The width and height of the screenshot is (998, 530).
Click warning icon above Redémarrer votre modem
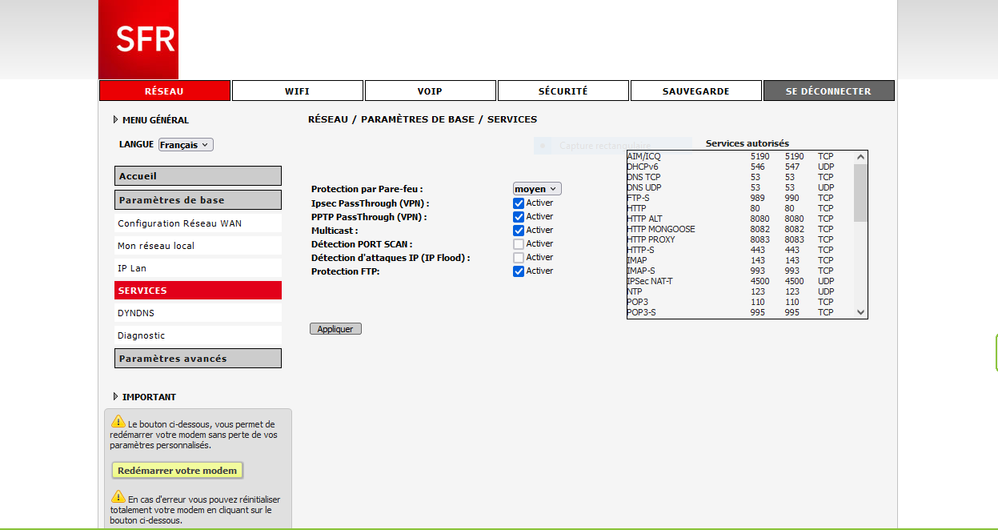118,422
